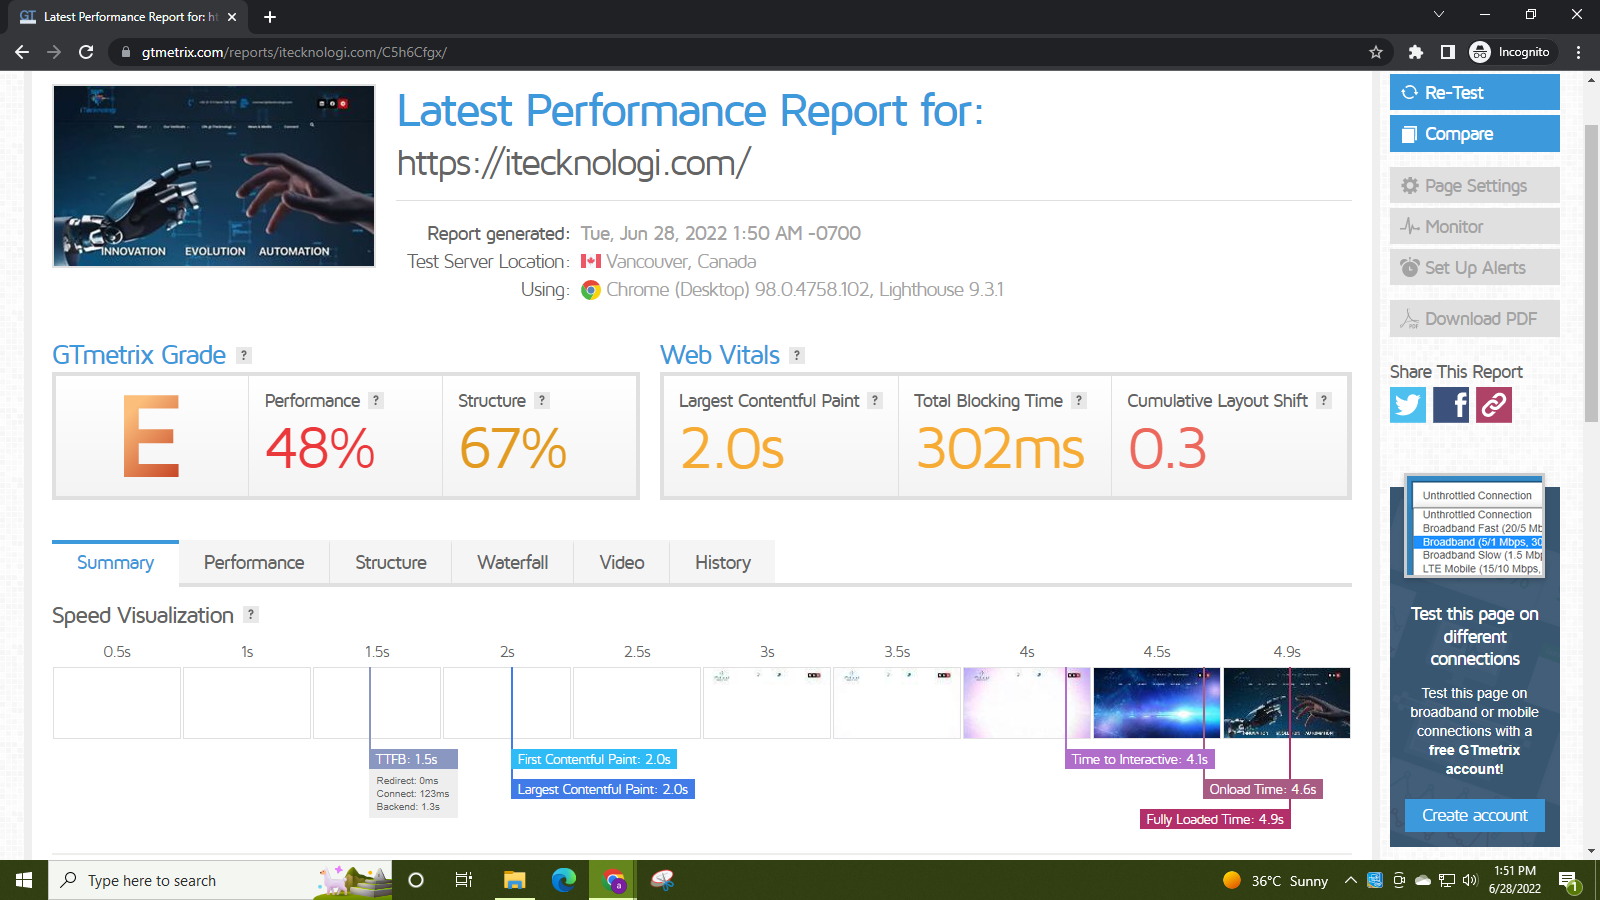Screen dimensions: 1600x900
Task: Open Chrome three-dot menu
Action: [1579, 52]
